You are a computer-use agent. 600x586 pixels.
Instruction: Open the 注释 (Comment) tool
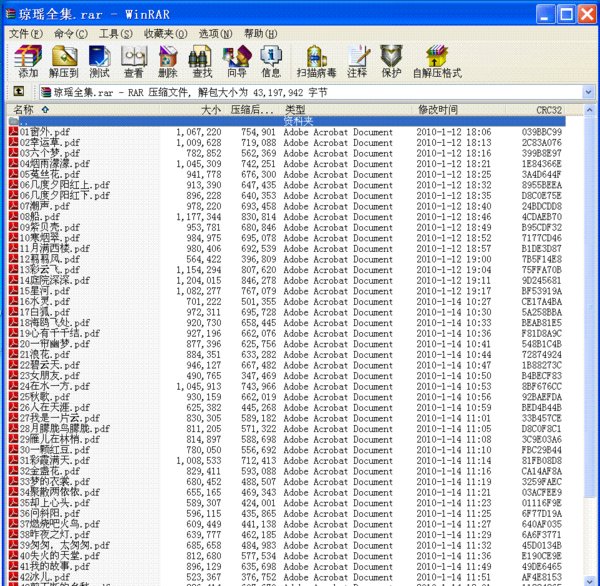coord(358,61)
